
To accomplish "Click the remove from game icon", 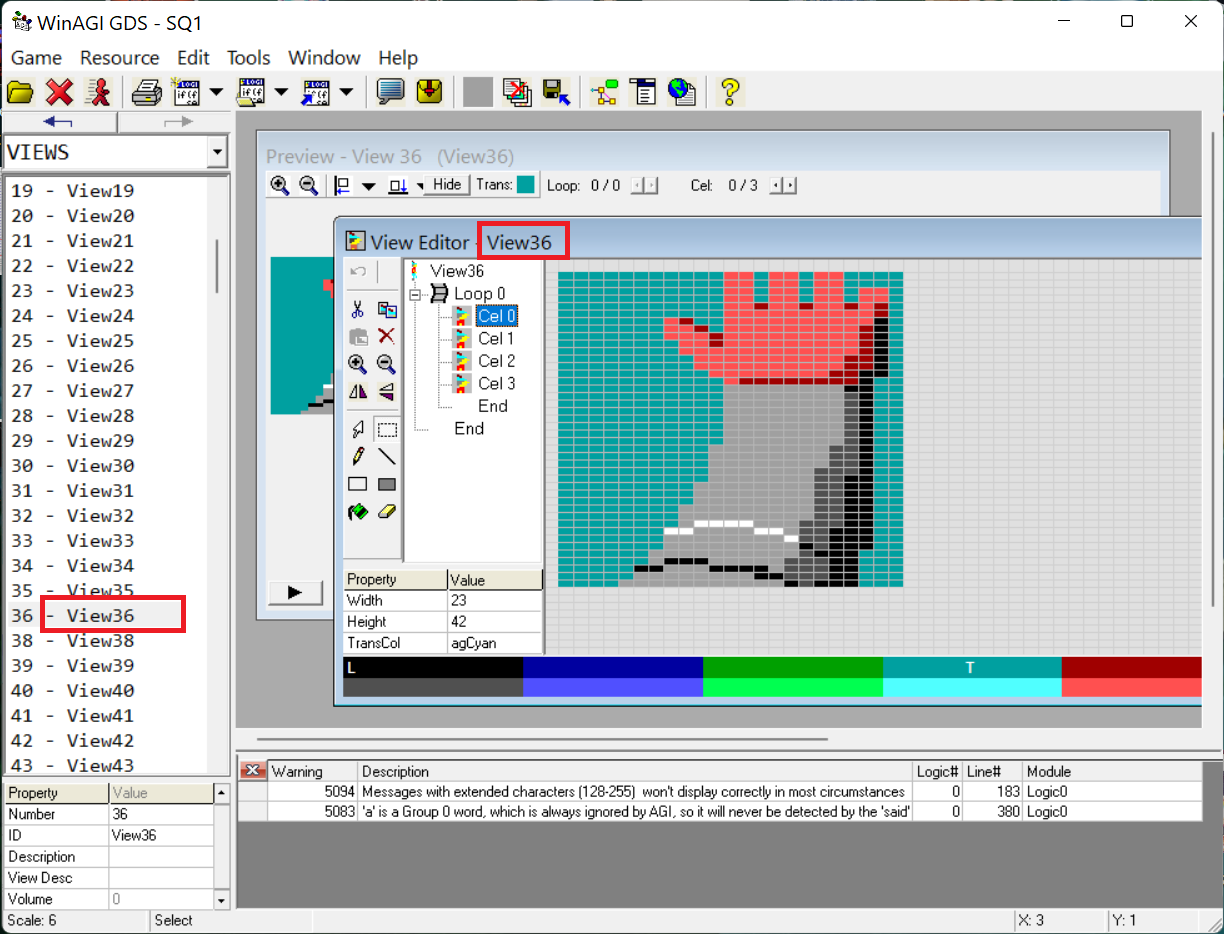I will [517, 93].
